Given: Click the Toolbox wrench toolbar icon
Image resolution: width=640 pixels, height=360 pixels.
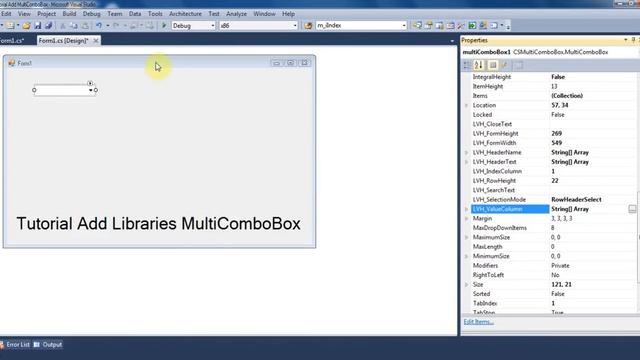Looking at the screenshot, I should pyautogui.click(x=461, y=26).
